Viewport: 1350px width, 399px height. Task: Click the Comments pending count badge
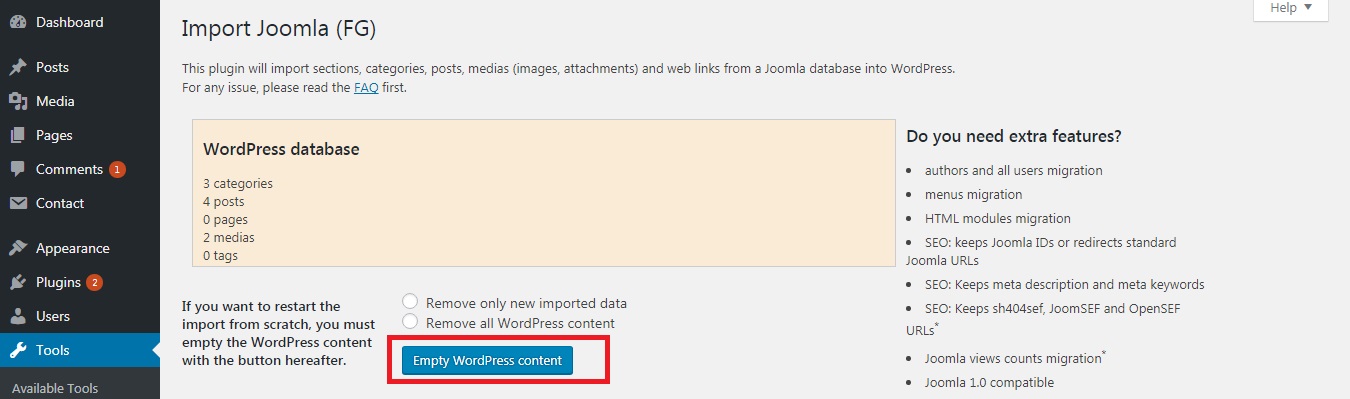click(x=117, y=169)
